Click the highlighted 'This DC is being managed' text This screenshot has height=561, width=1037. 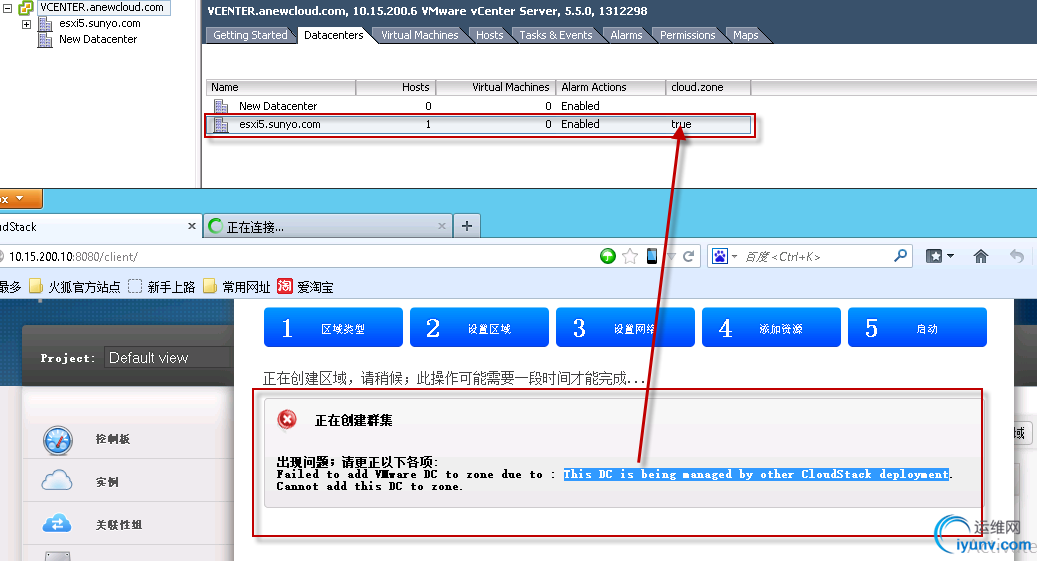coord(757,474)
